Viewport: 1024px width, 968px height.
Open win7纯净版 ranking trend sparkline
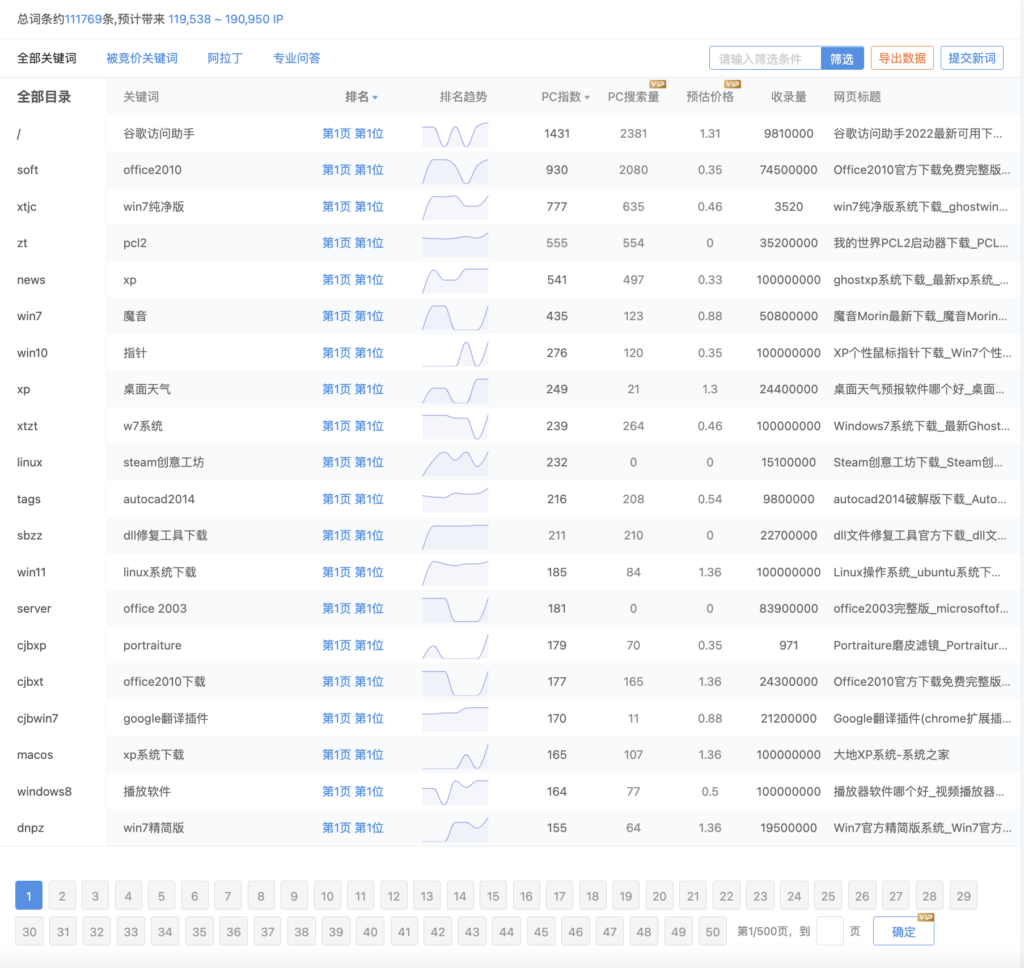coord(455,207)
